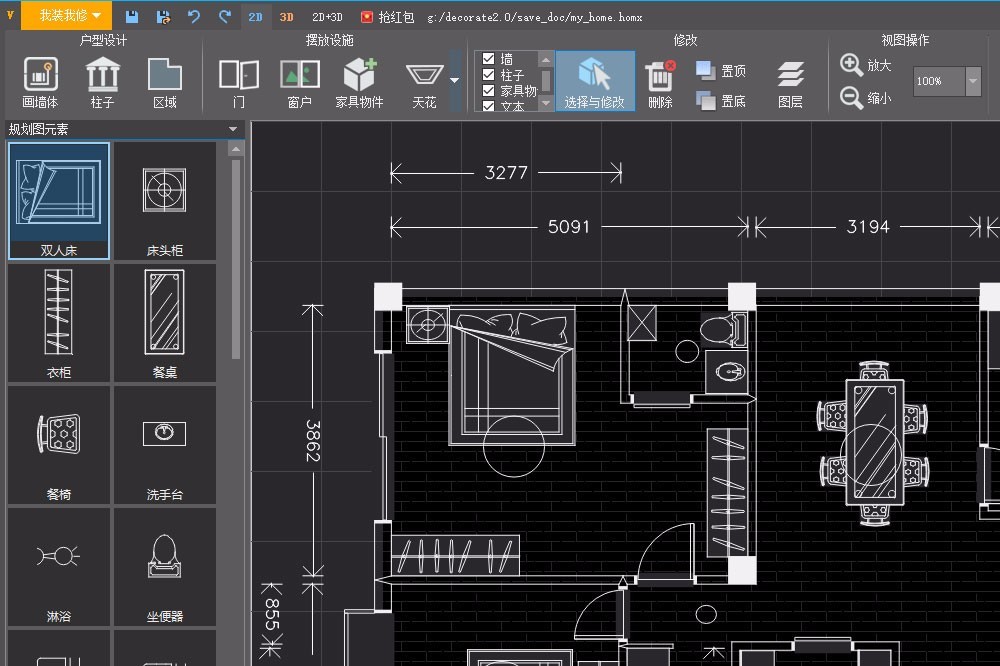Image resolution: width=1000 pixels, height=666 pixels.
Task: Switch to the 3D view tab
Action: (287, 17)
